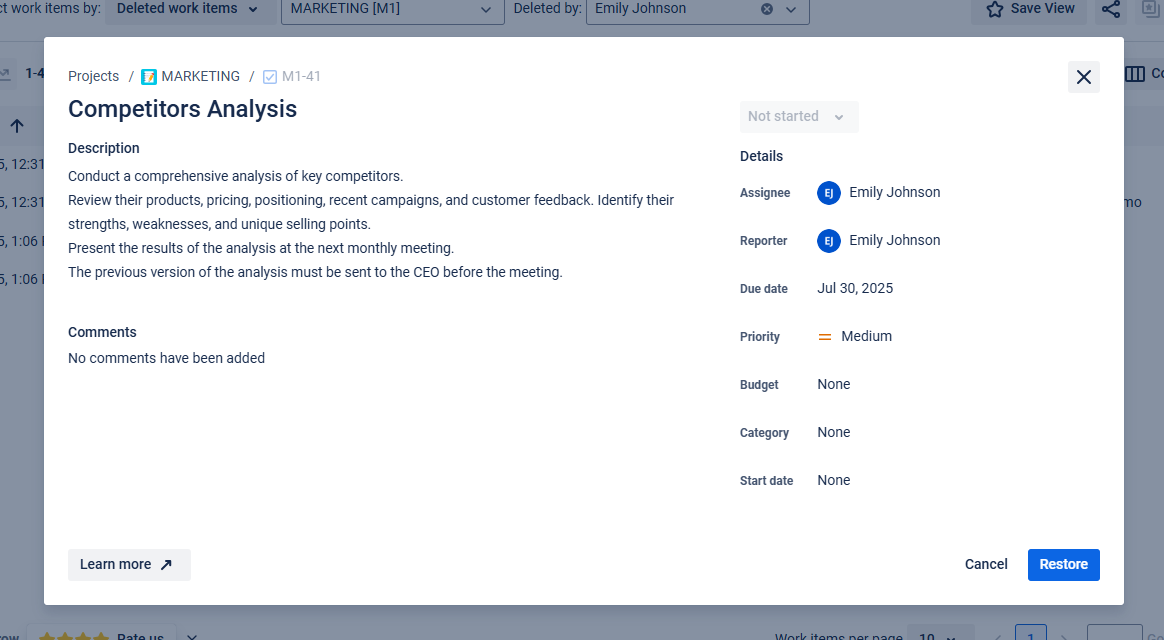
Task: Click Cancel to dismiss the dialog
Action: [x=985, y=565]
